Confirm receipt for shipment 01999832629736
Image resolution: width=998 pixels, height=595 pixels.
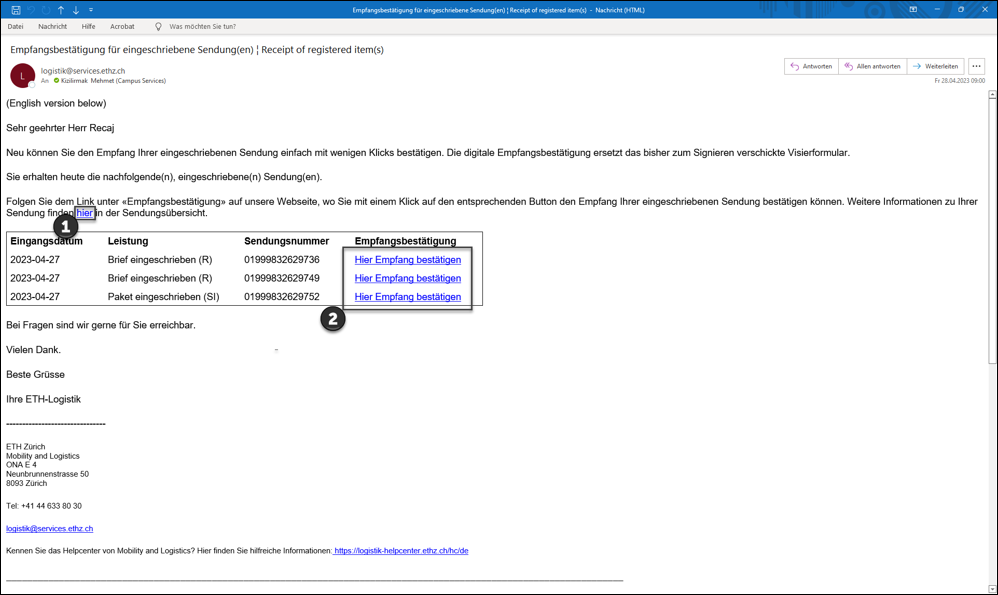(407, 260)
